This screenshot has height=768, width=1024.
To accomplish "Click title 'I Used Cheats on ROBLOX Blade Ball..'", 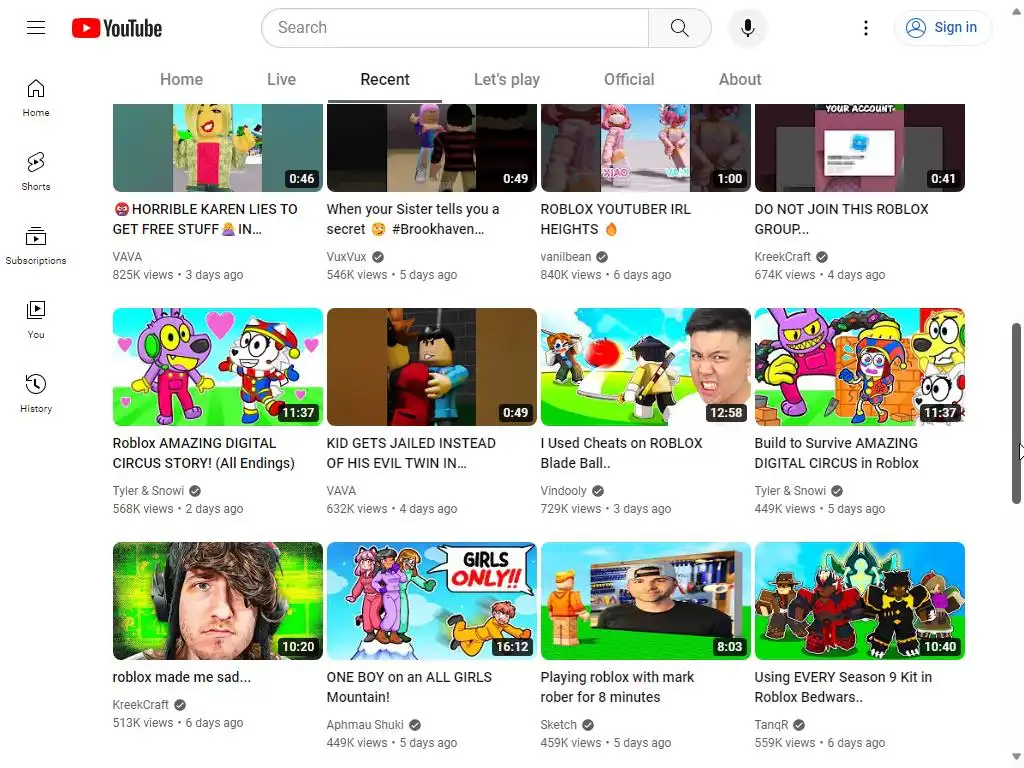I will click(x=621, y=453).
